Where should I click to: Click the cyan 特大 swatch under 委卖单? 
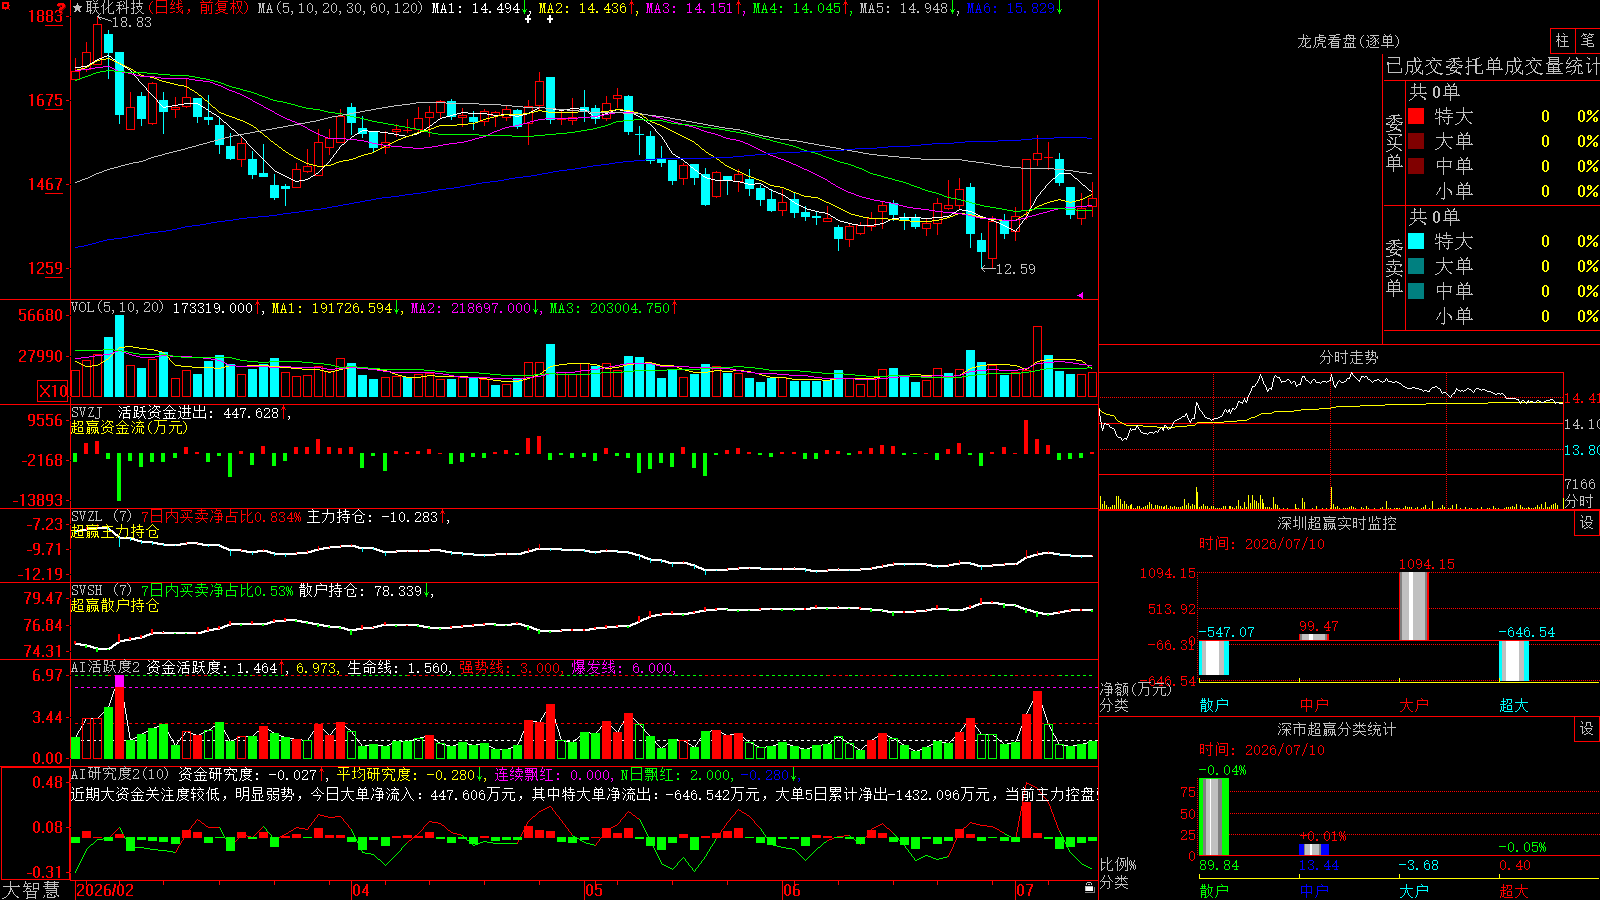(1416, 241)
